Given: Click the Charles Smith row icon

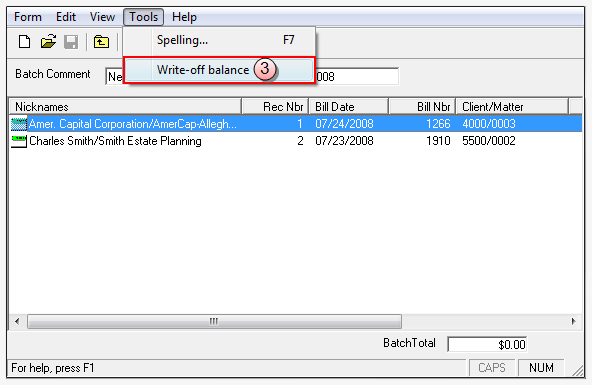Looking at the screenshot, I should [x=19, y=141].
